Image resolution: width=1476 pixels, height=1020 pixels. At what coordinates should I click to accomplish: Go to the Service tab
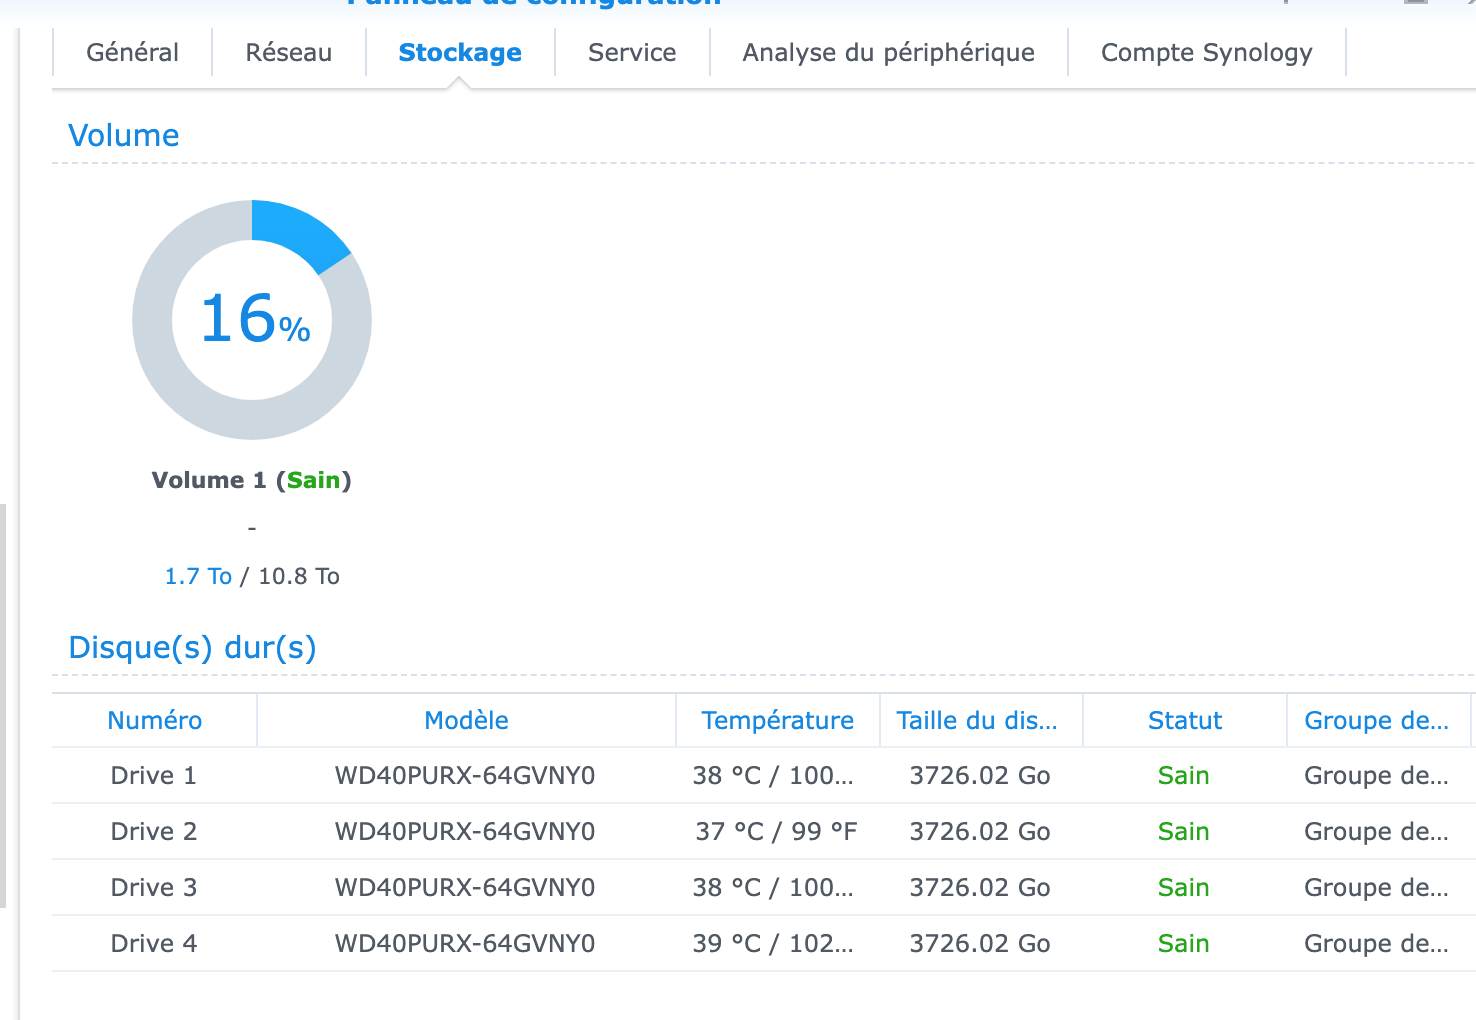tap(632, 53)
